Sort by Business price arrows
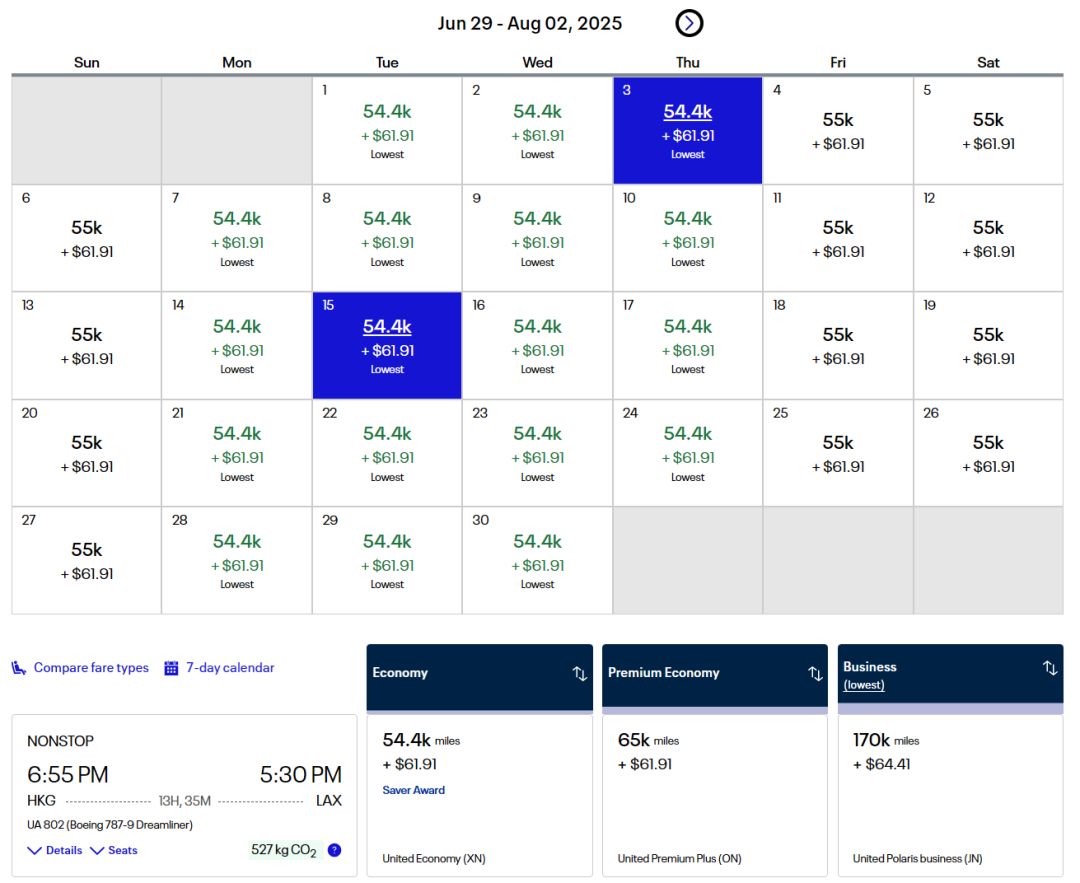 pos(1050,668)
